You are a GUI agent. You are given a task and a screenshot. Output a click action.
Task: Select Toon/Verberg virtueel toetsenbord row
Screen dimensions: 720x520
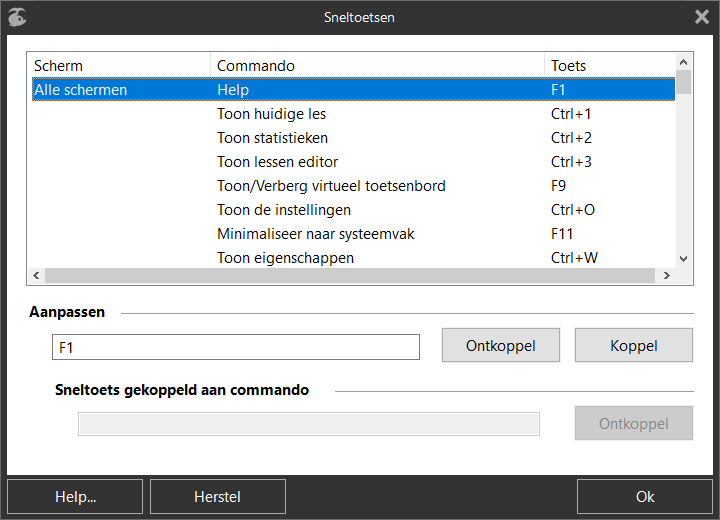coord(353,186)
